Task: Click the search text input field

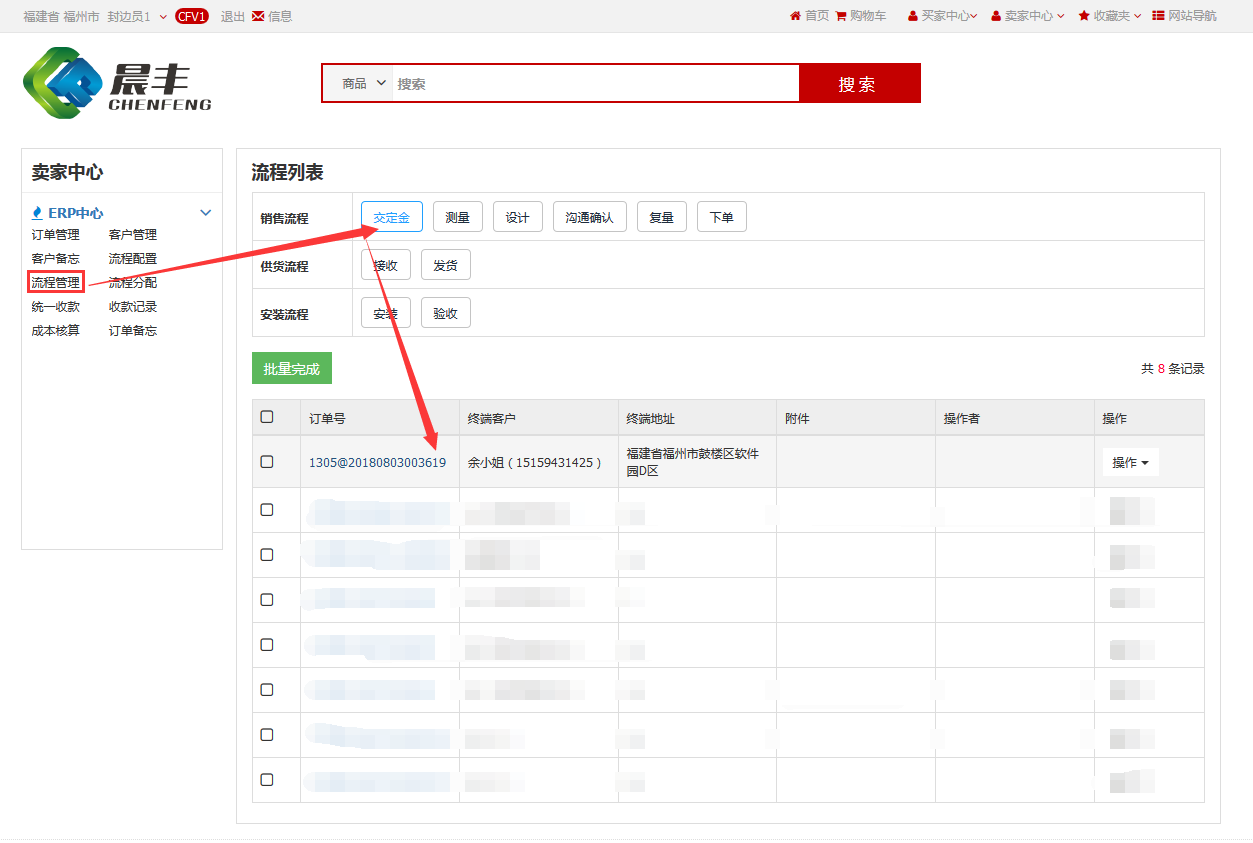Action: [595, 84]
